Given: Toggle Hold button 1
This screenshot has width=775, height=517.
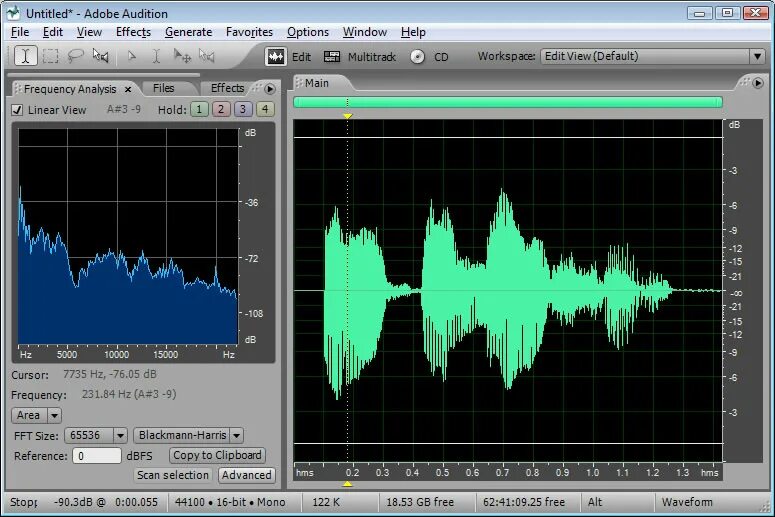Looking at the screenshot, I should pos(199,109).
